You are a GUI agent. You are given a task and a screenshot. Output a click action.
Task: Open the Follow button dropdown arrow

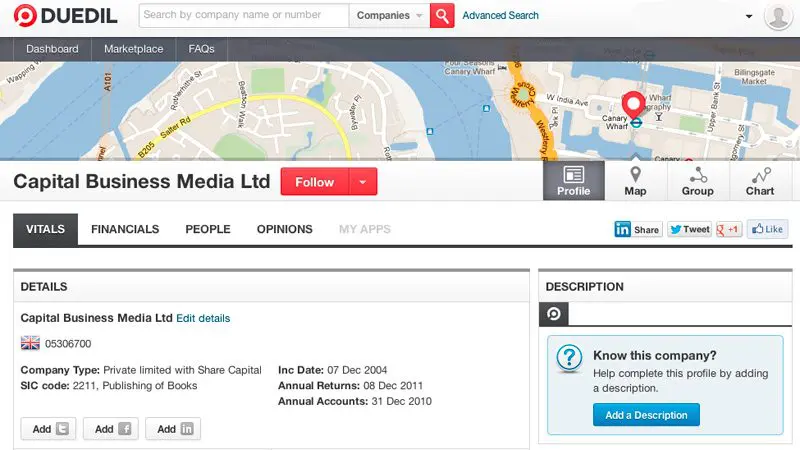pyautogui.click(x=363, y=182)
